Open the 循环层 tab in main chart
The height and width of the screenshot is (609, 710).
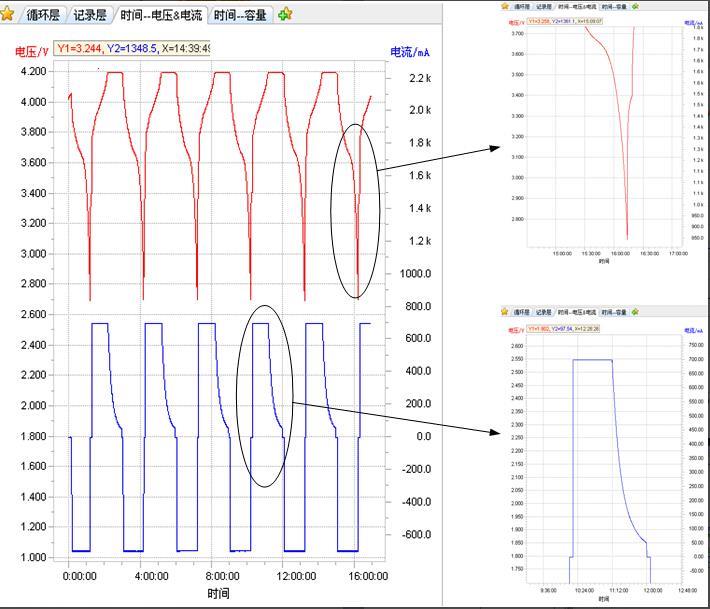point(42,16)
